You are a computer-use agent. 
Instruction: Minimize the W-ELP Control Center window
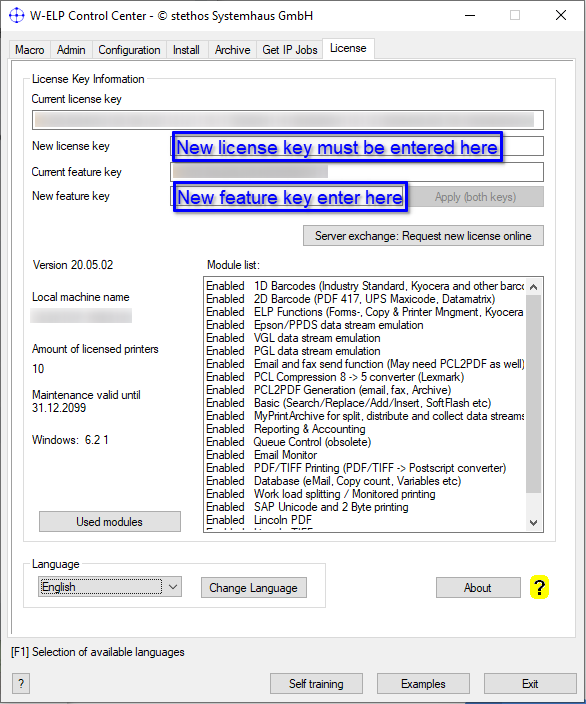[x=470, y=15]
